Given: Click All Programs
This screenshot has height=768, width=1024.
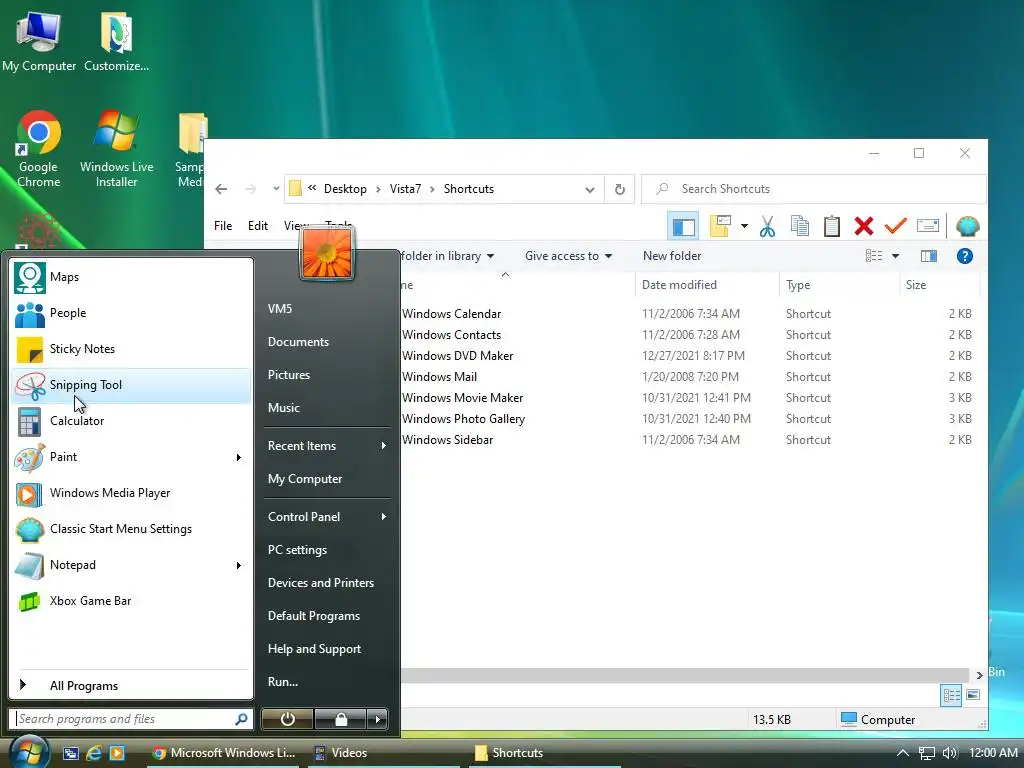Looking at the screenshot, I should point(131,685).
